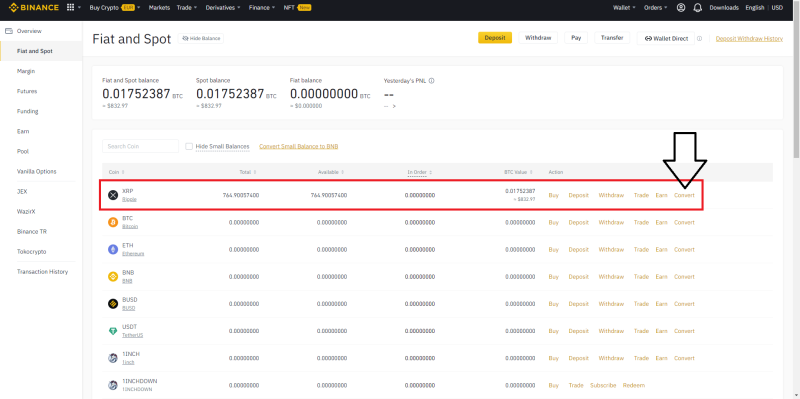The height and width of the screenshot is (399, 800).
Task: Open the apps grid menu icon
Action: tap(70, 8)
